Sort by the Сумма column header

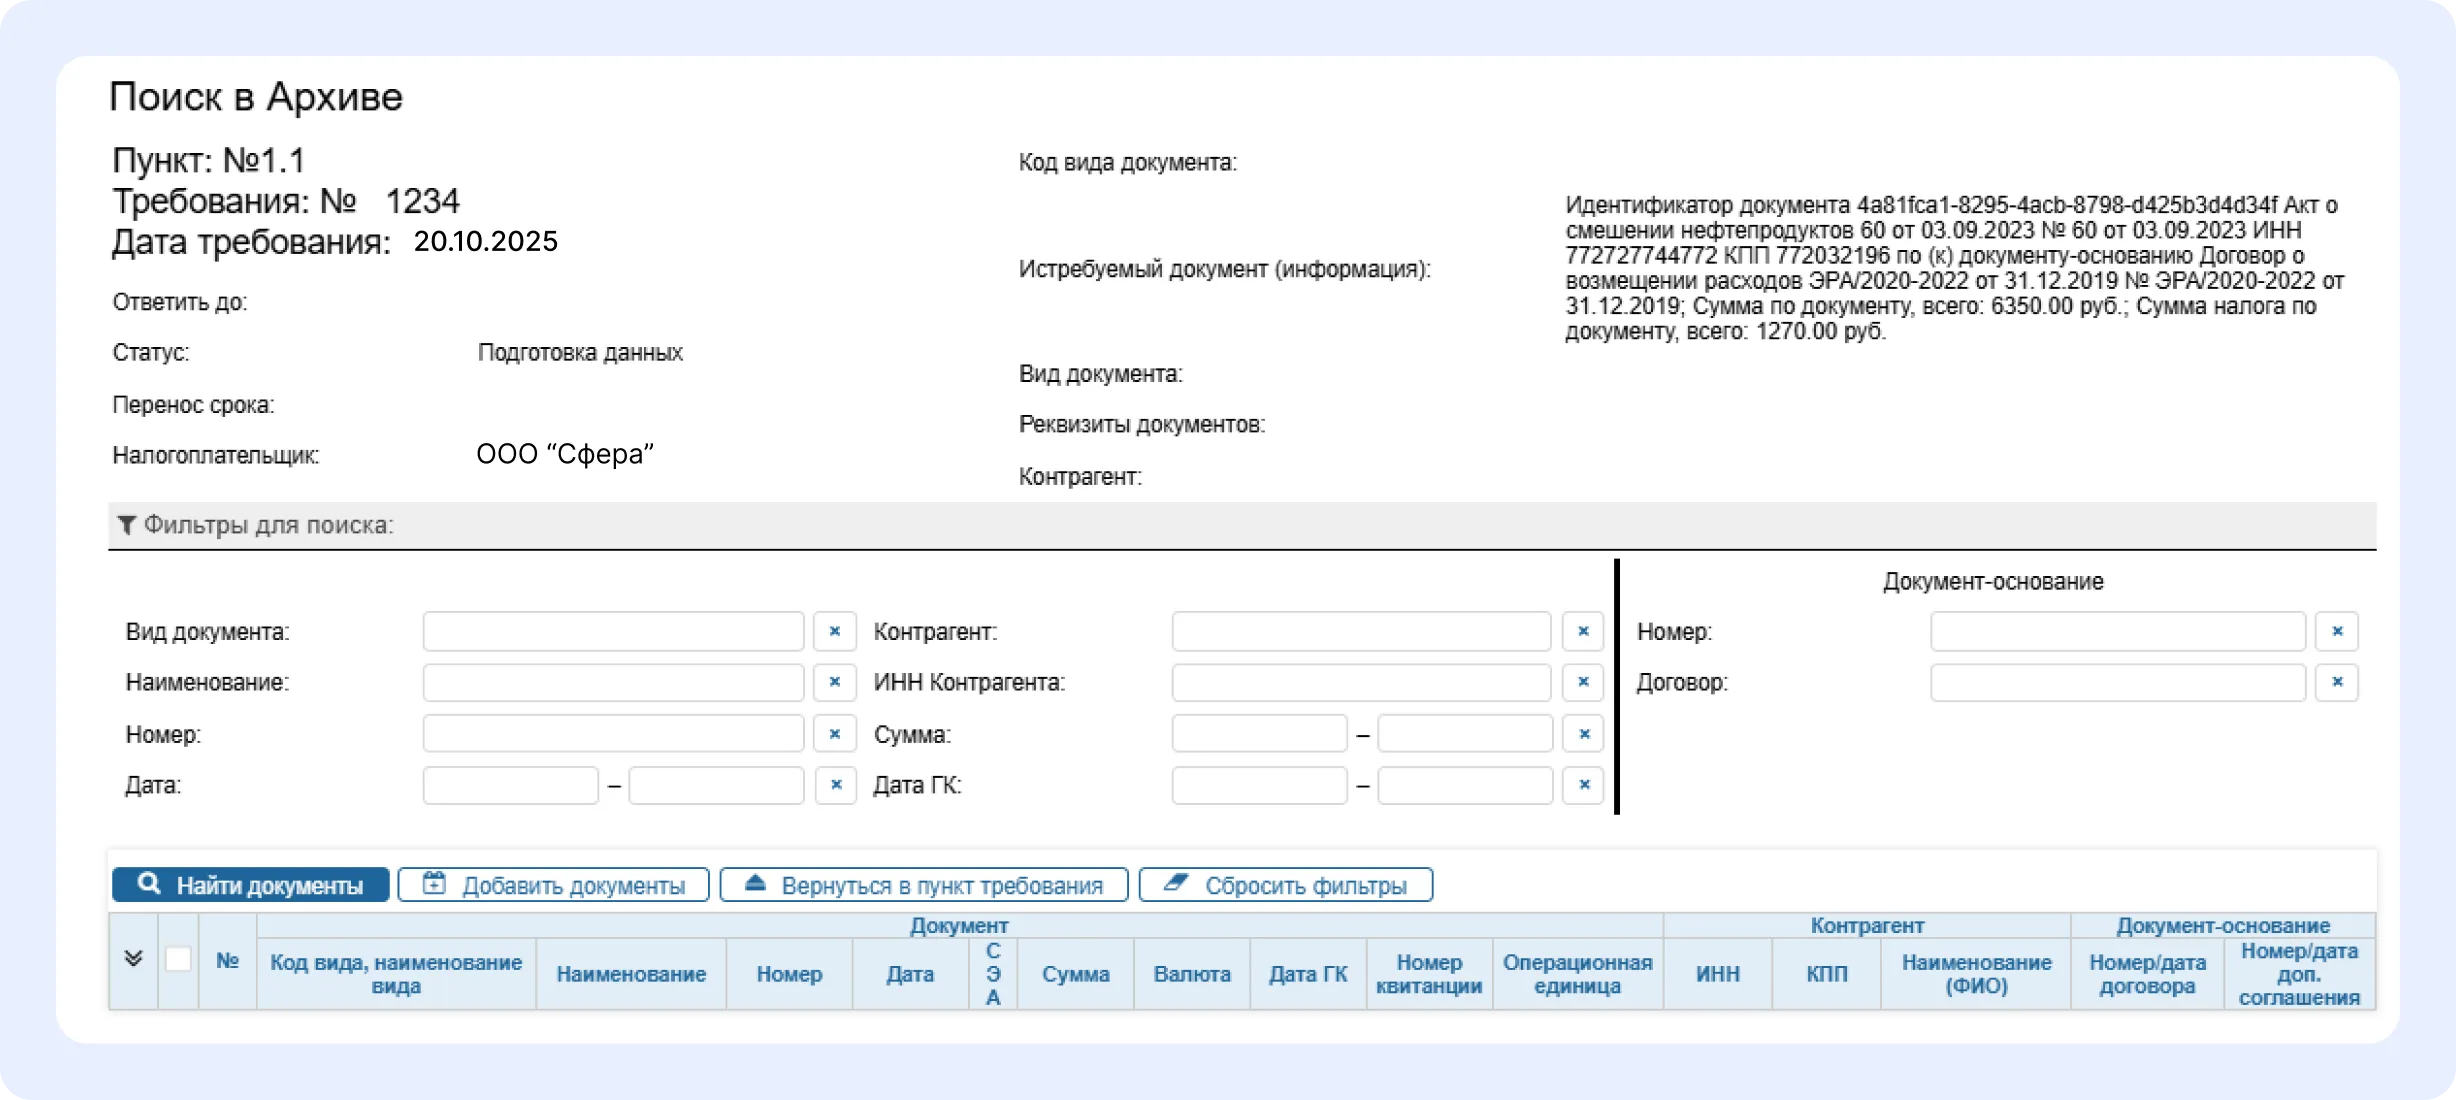pos(1075,974)
